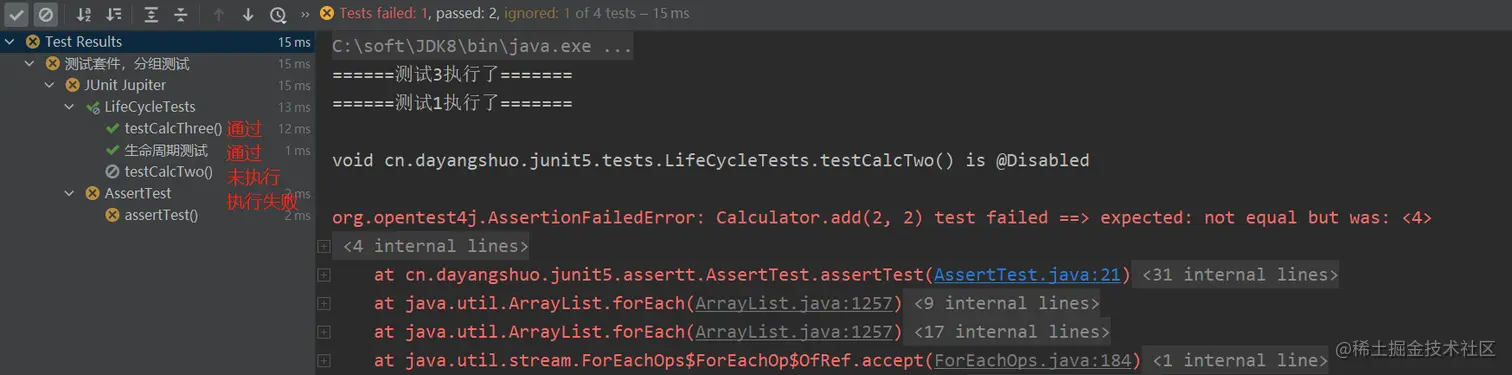
Task: Sort tests by duration
Action: pyautogui.click(x=114, y=14)
